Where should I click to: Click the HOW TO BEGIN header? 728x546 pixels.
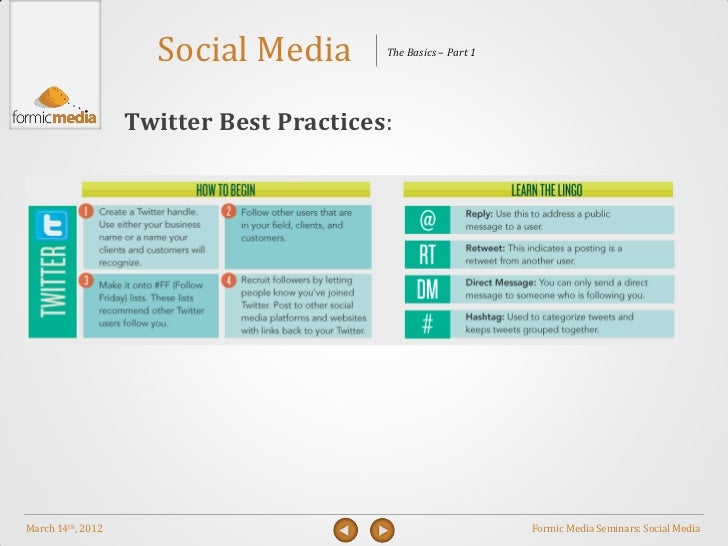pyautogui.click(x=226, y=190)
